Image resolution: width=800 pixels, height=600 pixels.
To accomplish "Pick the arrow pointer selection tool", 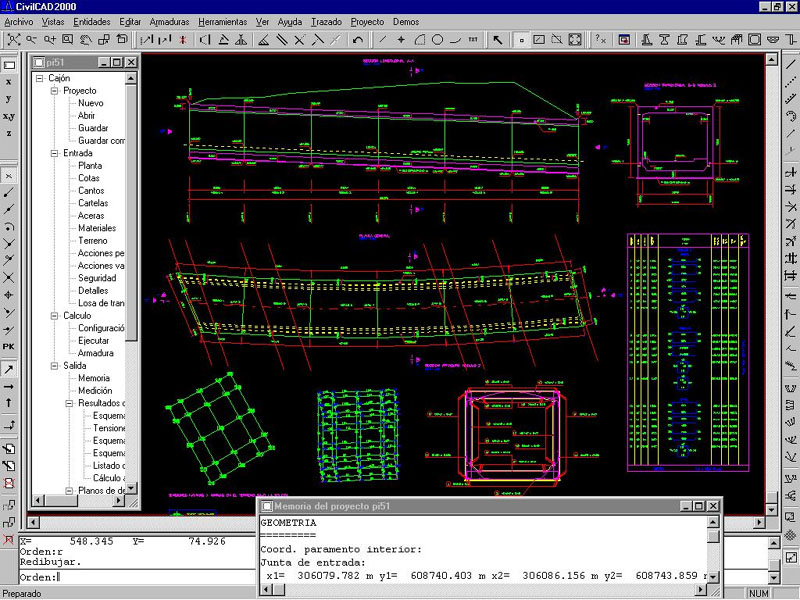I will pos(499,40).
